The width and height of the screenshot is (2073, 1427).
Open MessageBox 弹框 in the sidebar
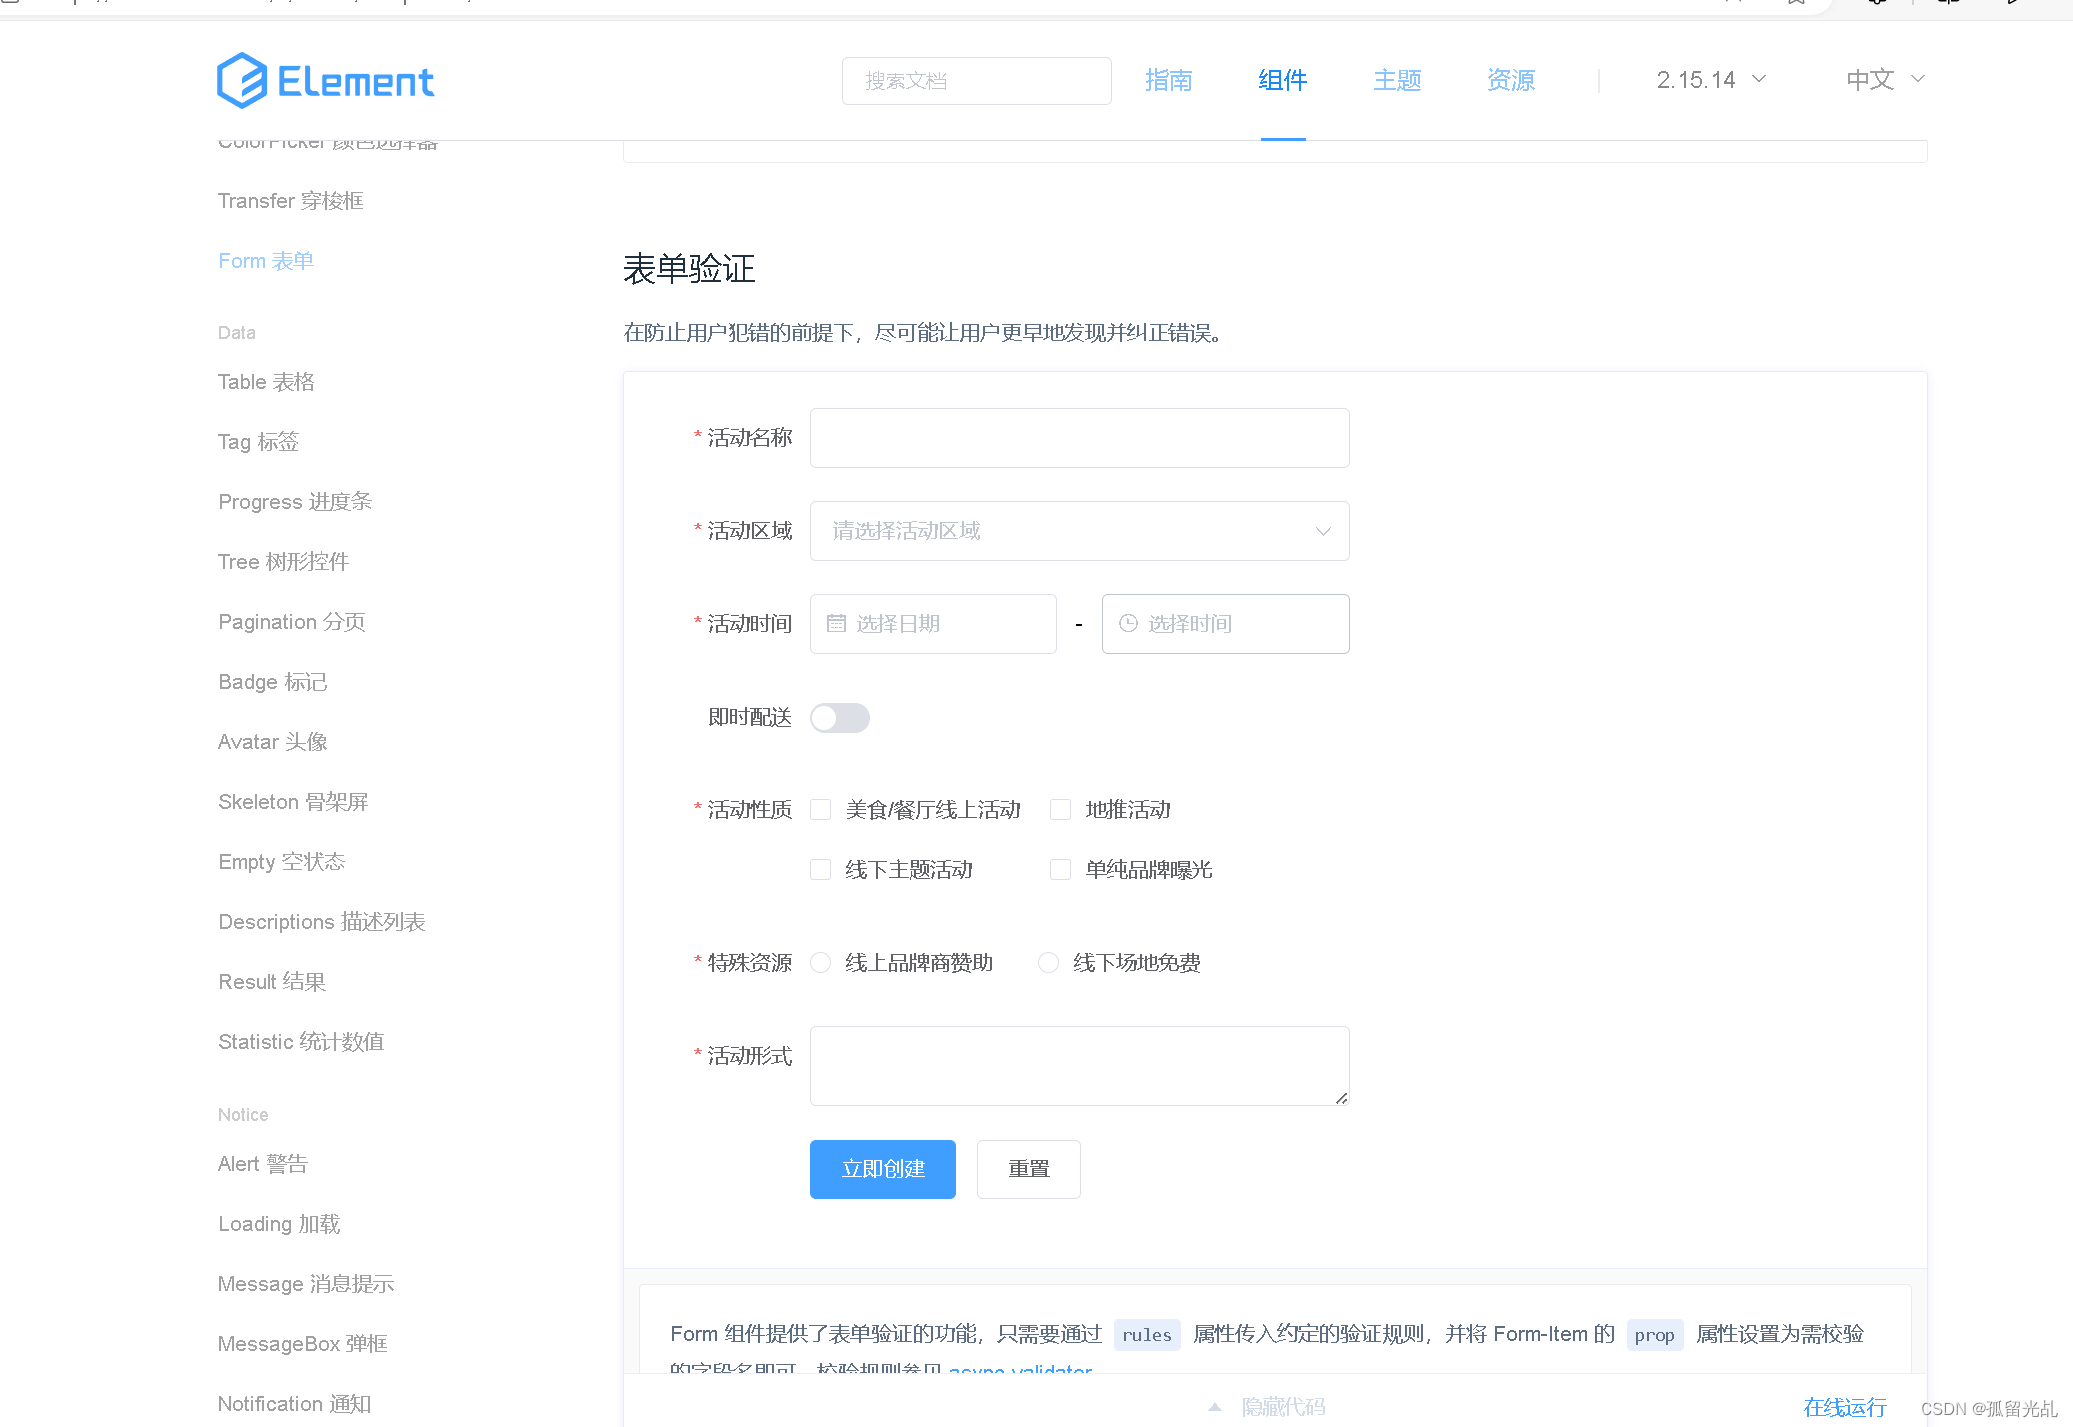[303, 1344]
